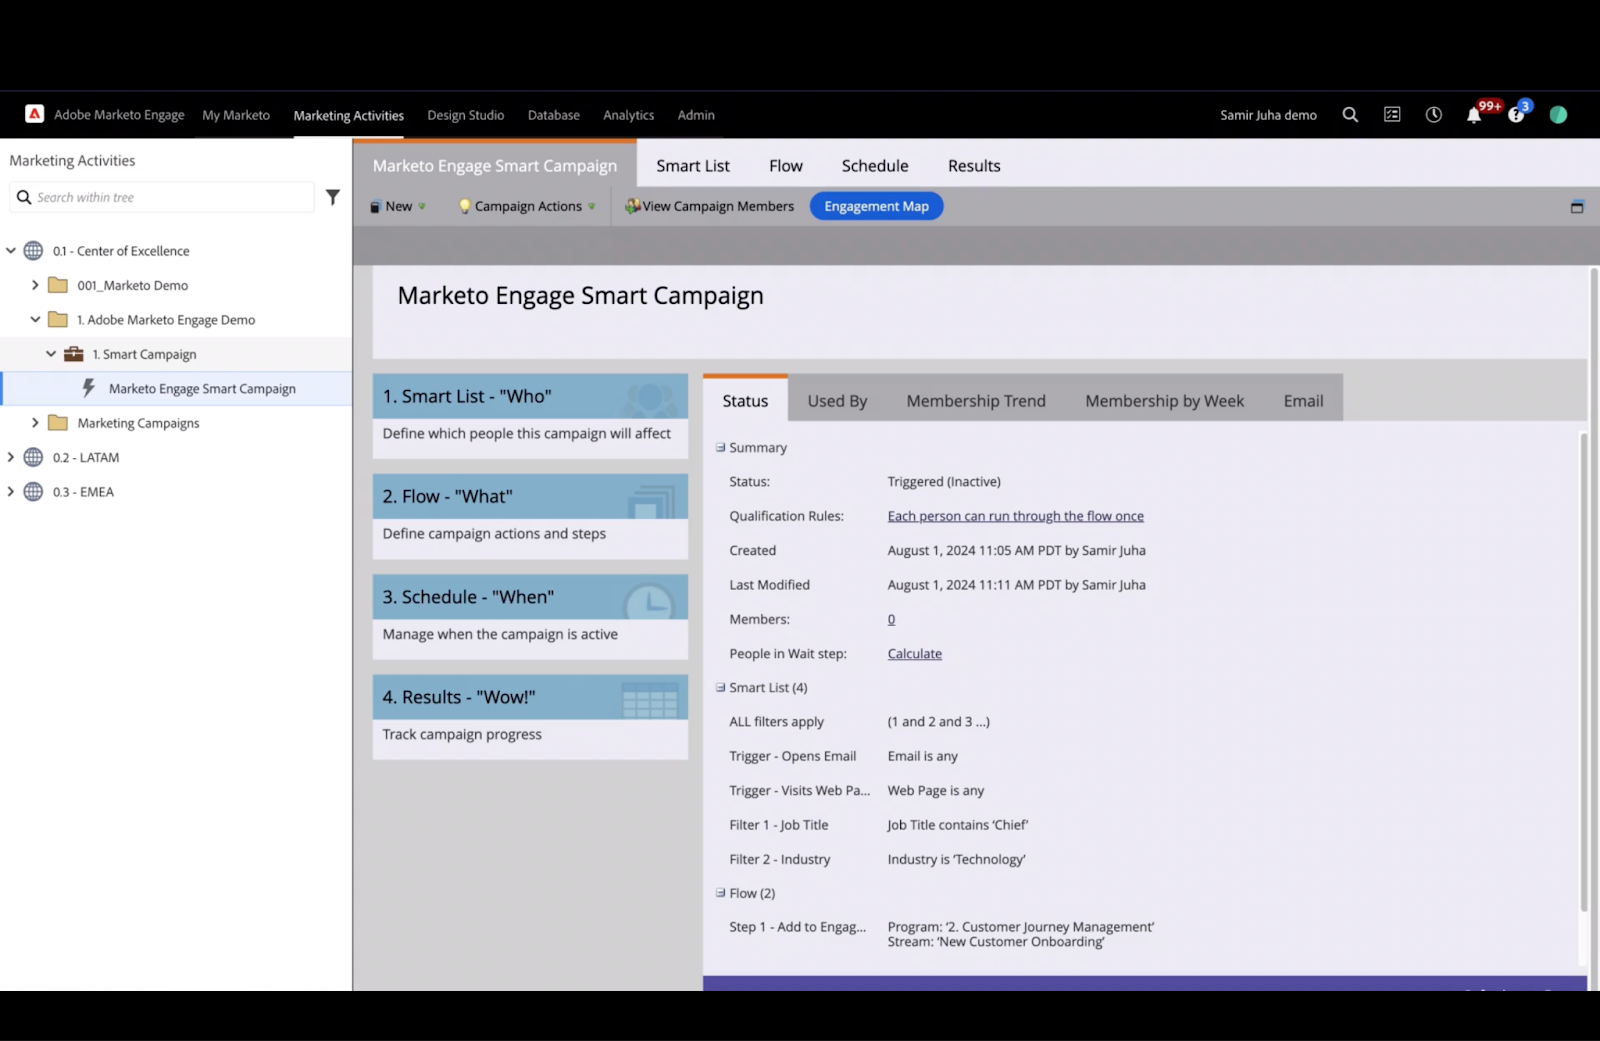Click the folder icon of Marketing Campaigns
The height and width of the screenshot is (1041, 1600).
[58, 423]
